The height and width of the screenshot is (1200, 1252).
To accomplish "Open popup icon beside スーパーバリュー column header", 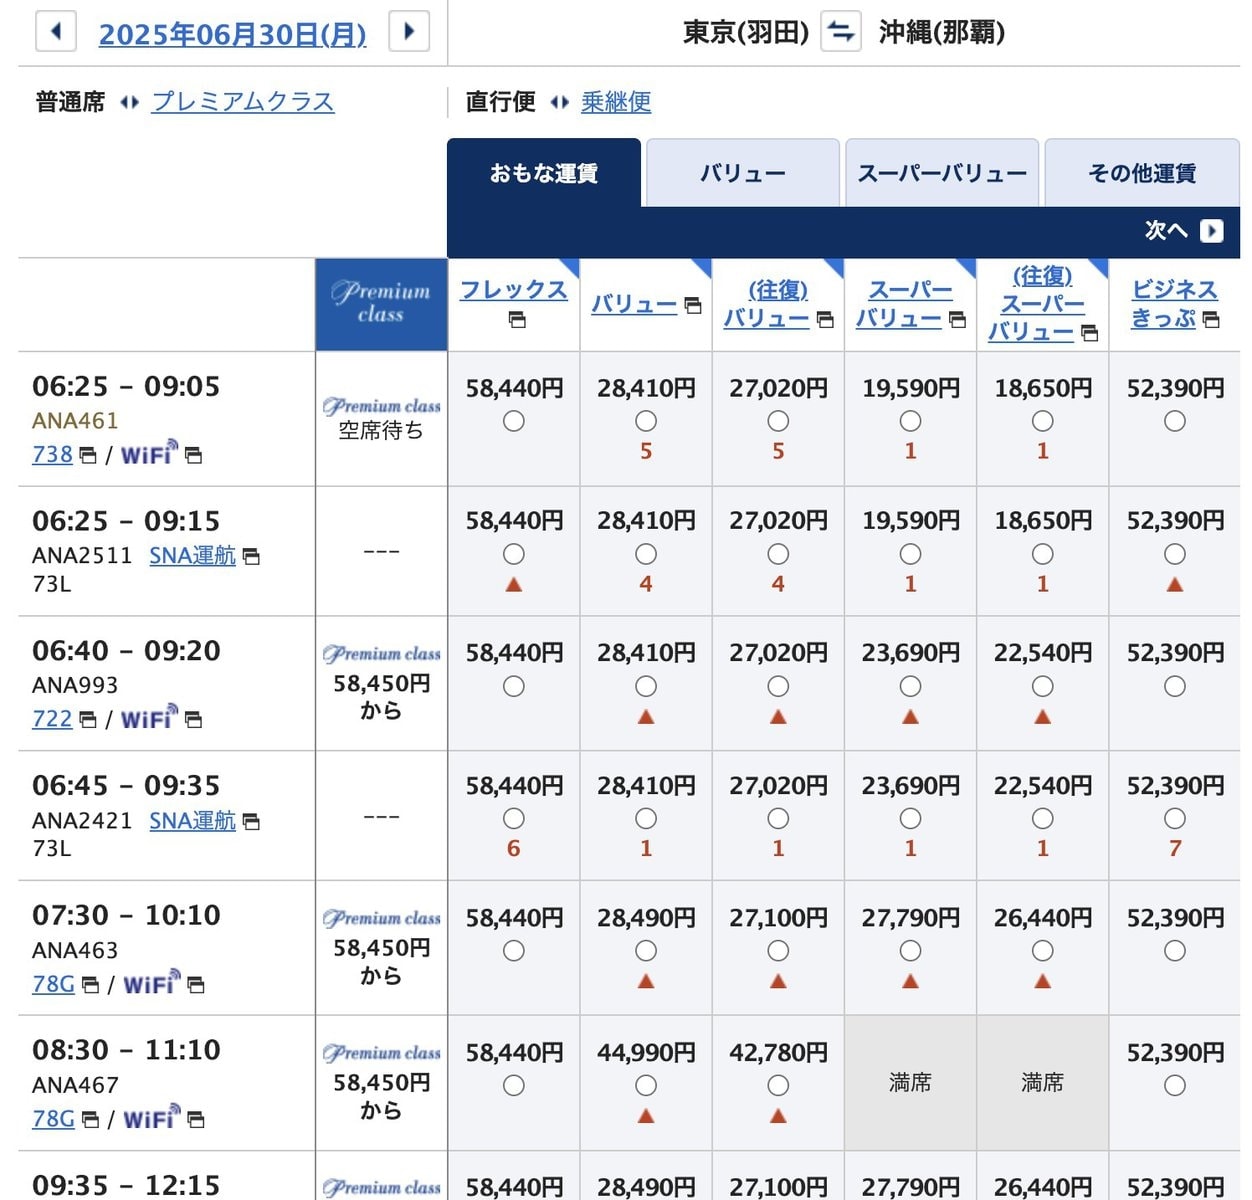I will click(957, 319).
